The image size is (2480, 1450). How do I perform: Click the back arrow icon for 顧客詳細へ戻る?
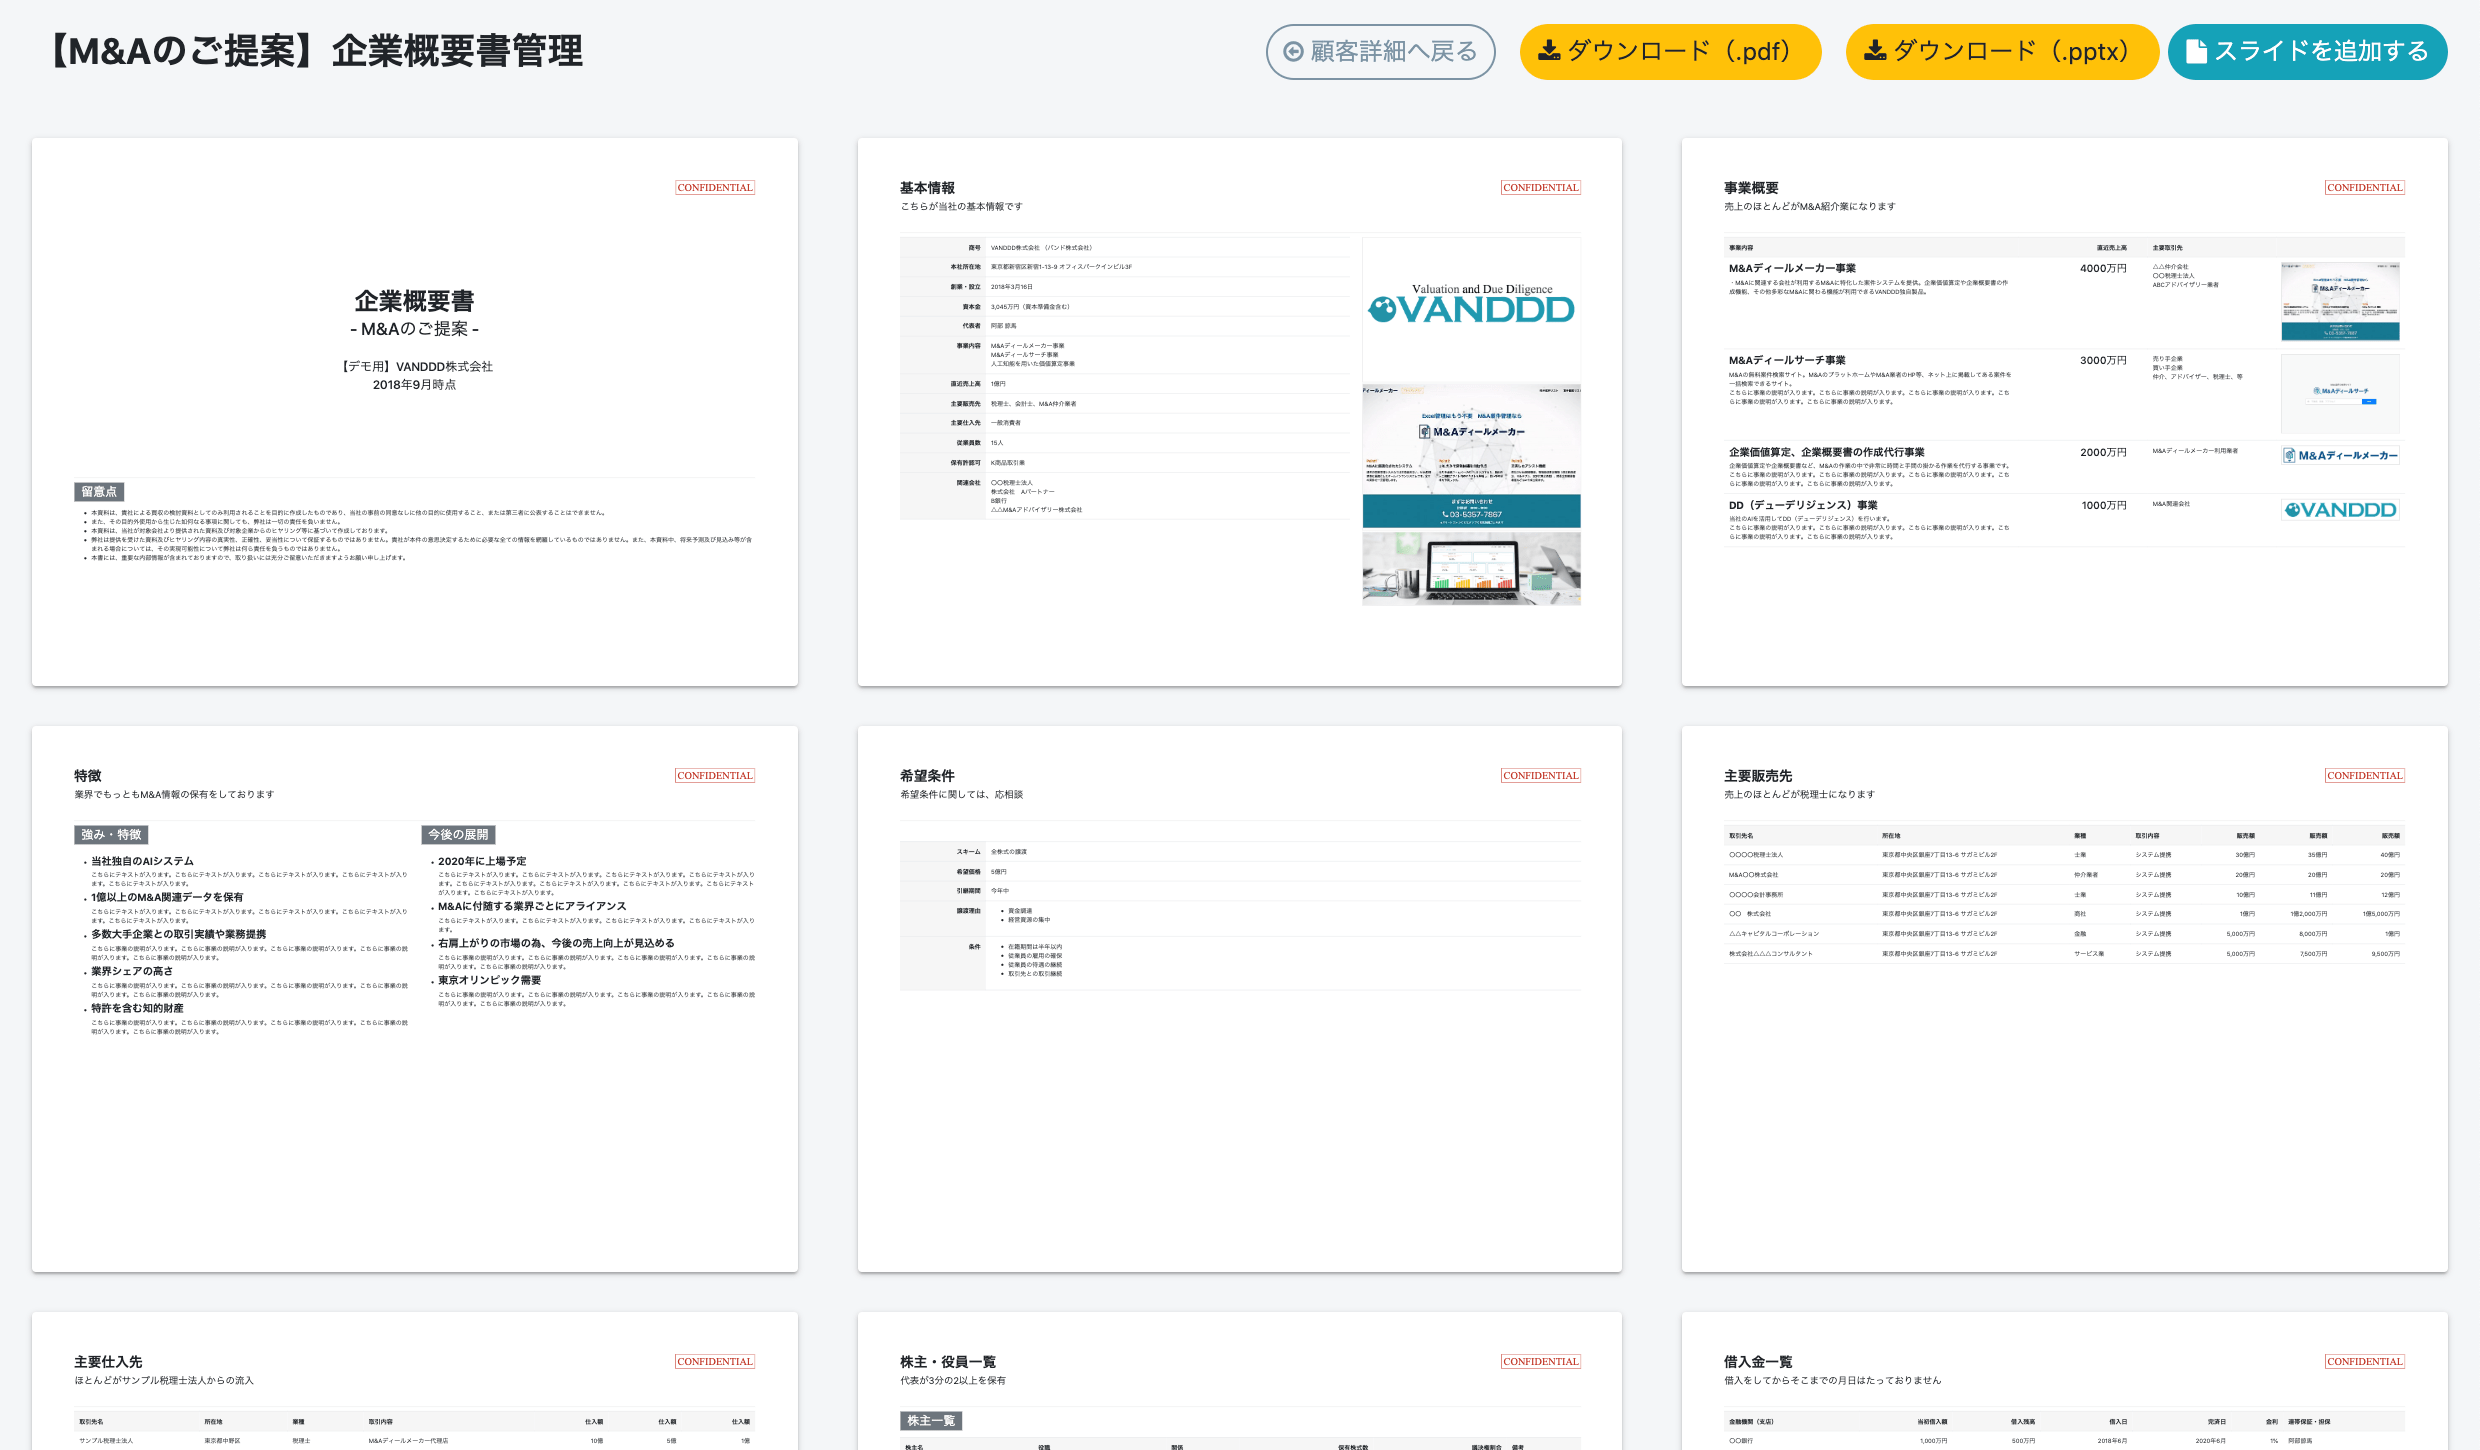click(x=1293, y=52)
